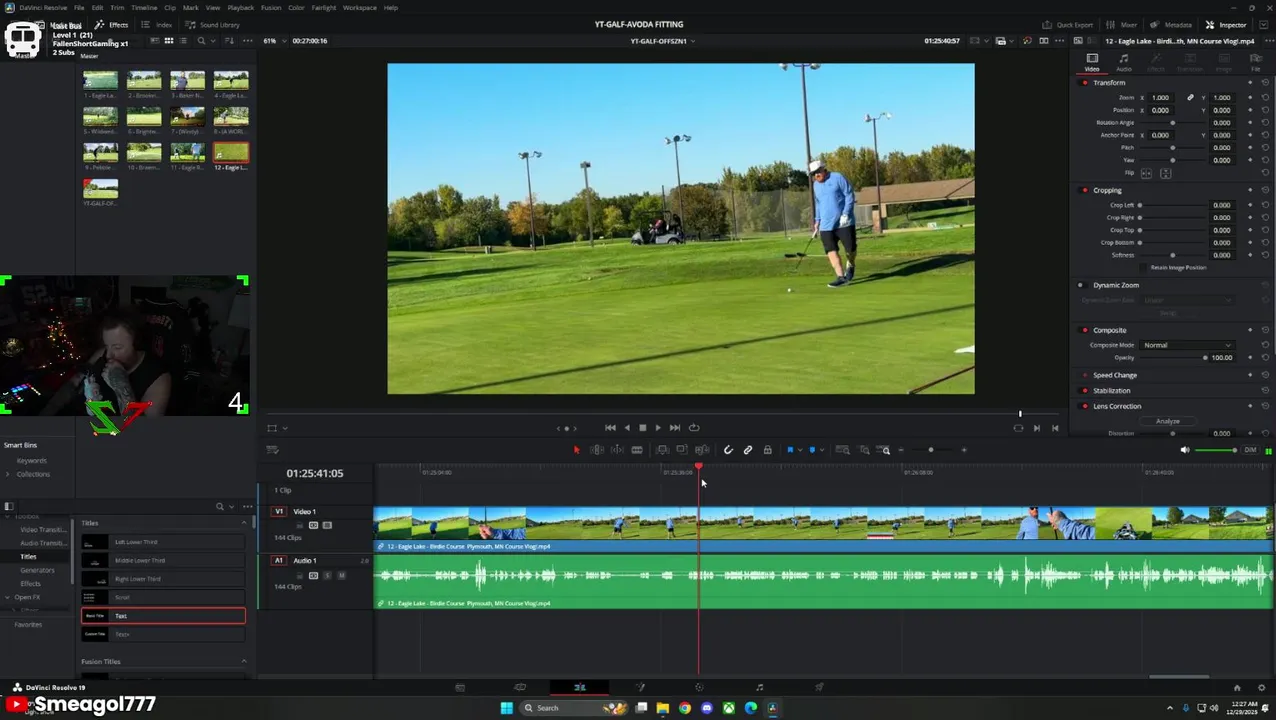Viewport: 1276px width, 720px height.
Task: Switch to the File inspector tab
Action: [x=1256, y=63]
